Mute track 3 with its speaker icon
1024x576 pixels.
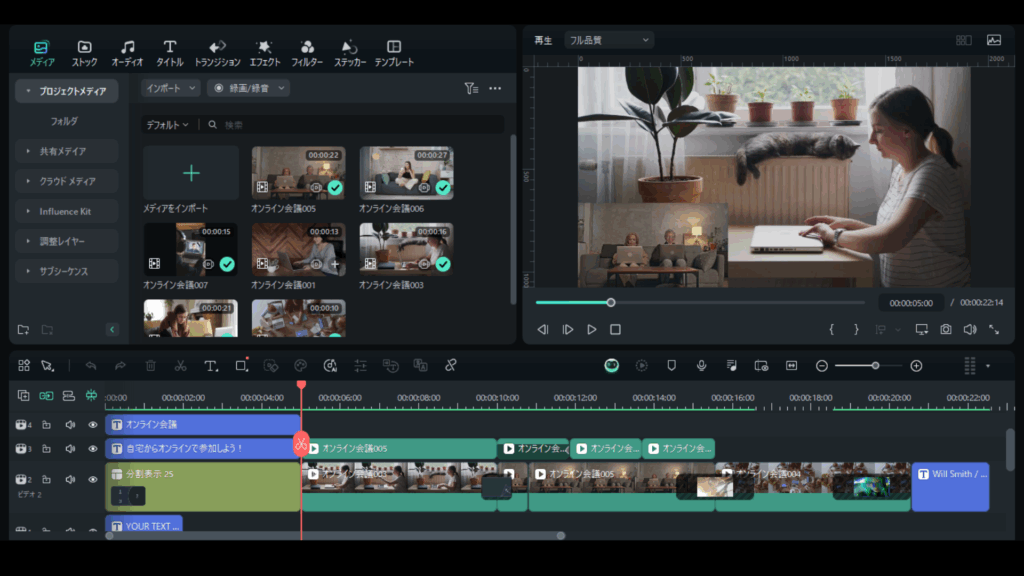tap(70, 449)
